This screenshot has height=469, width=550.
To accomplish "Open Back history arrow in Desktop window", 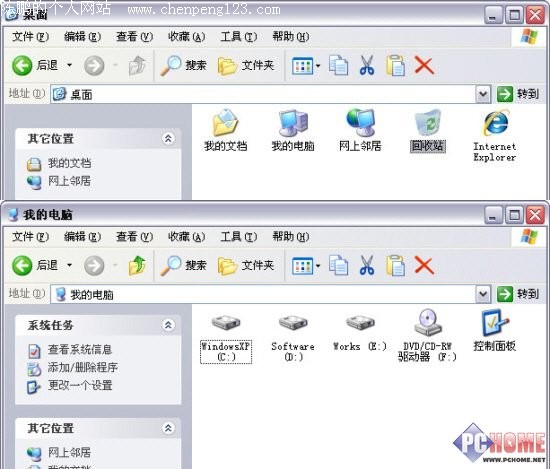I will pyautogui.click(x=69, y=65).
